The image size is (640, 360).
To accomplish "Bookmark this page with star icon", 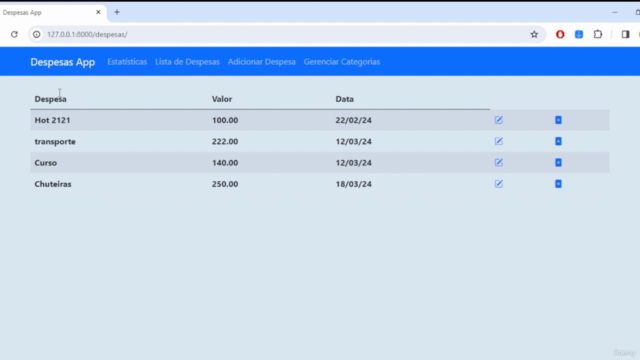I will click(x=534, y=34).
